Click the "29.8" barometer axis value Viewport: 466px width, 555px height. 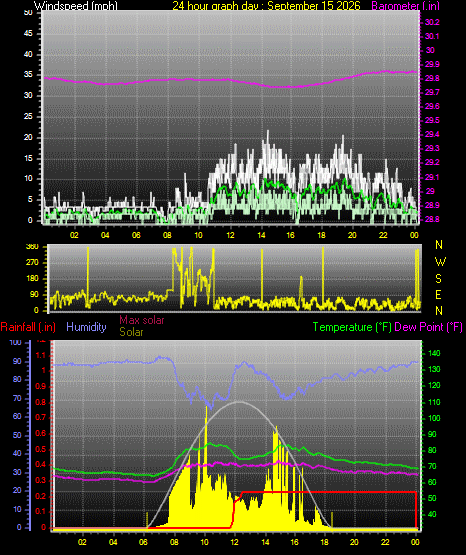432,79
